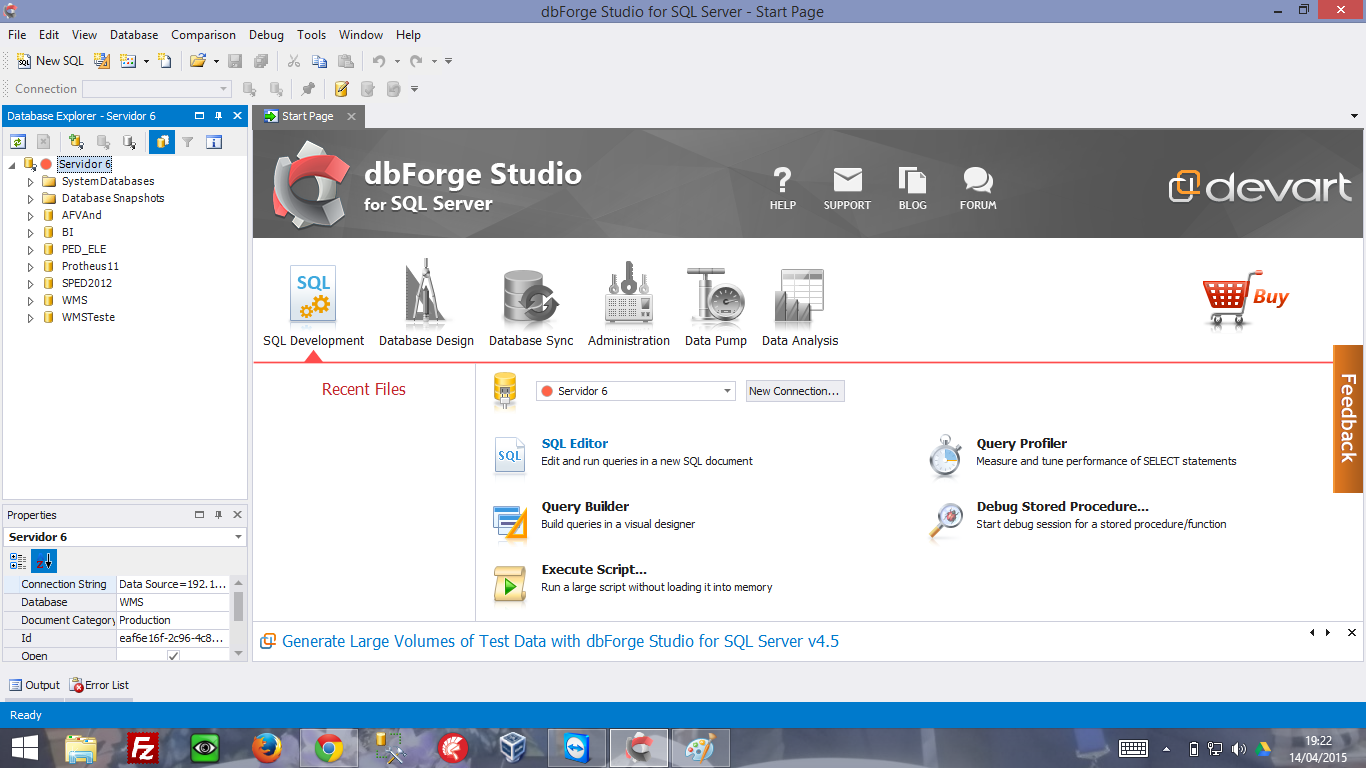This screenshot has height=768, width=1366.
Task: Open the Servidor 6 connection dropdown
Action: click(x=727, y=390)
